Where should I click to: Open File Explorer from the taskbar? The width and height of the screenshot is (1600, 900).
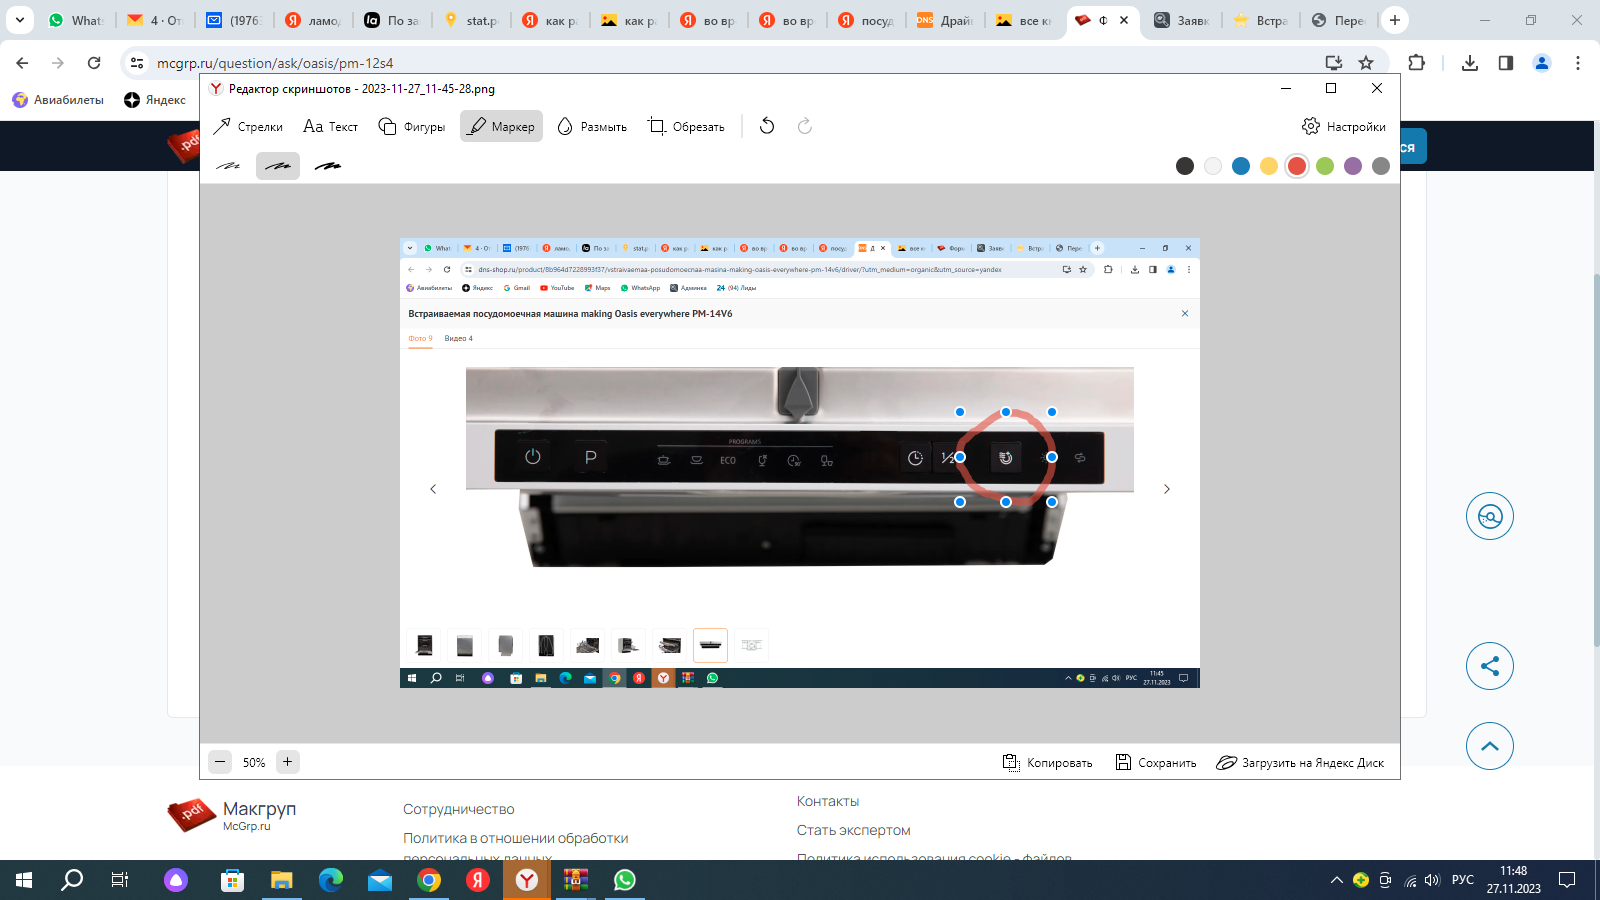coord(282,880)
